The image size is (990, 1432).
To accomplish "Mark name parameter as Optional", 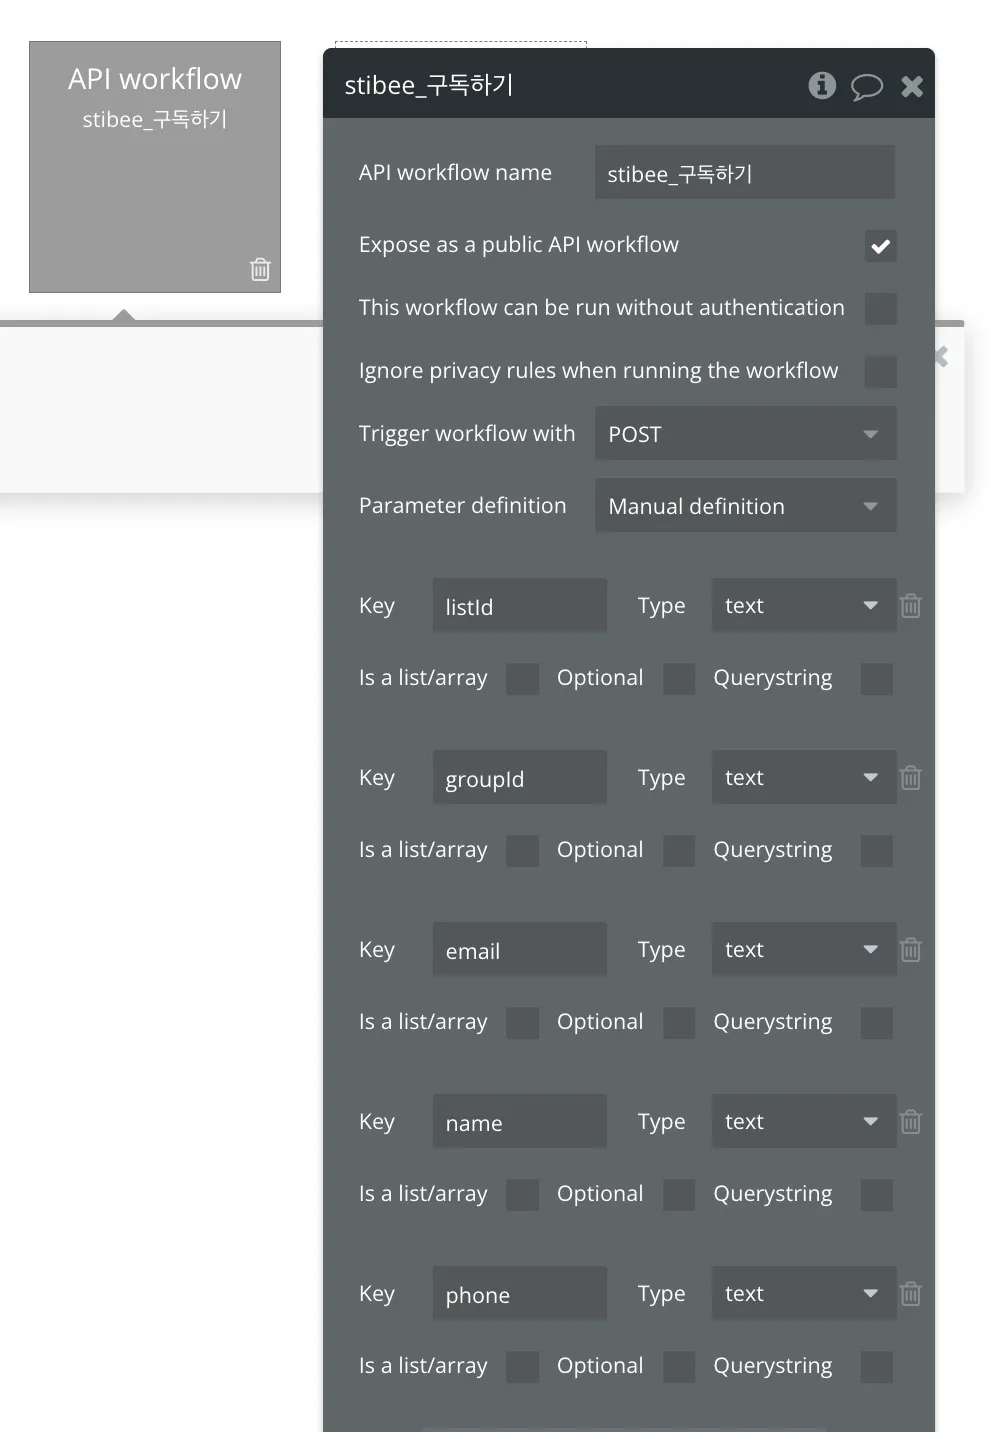I will (x=679, y=1195).
